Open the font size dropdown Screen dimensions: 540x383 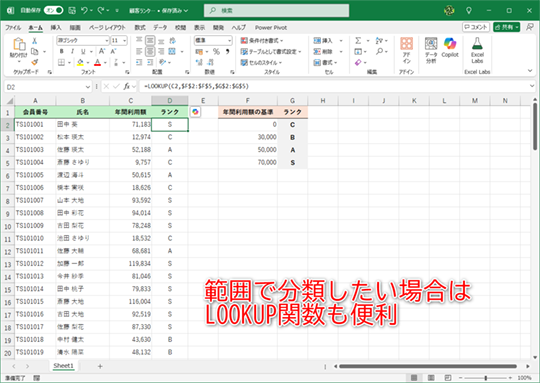(x=125, y=41)
